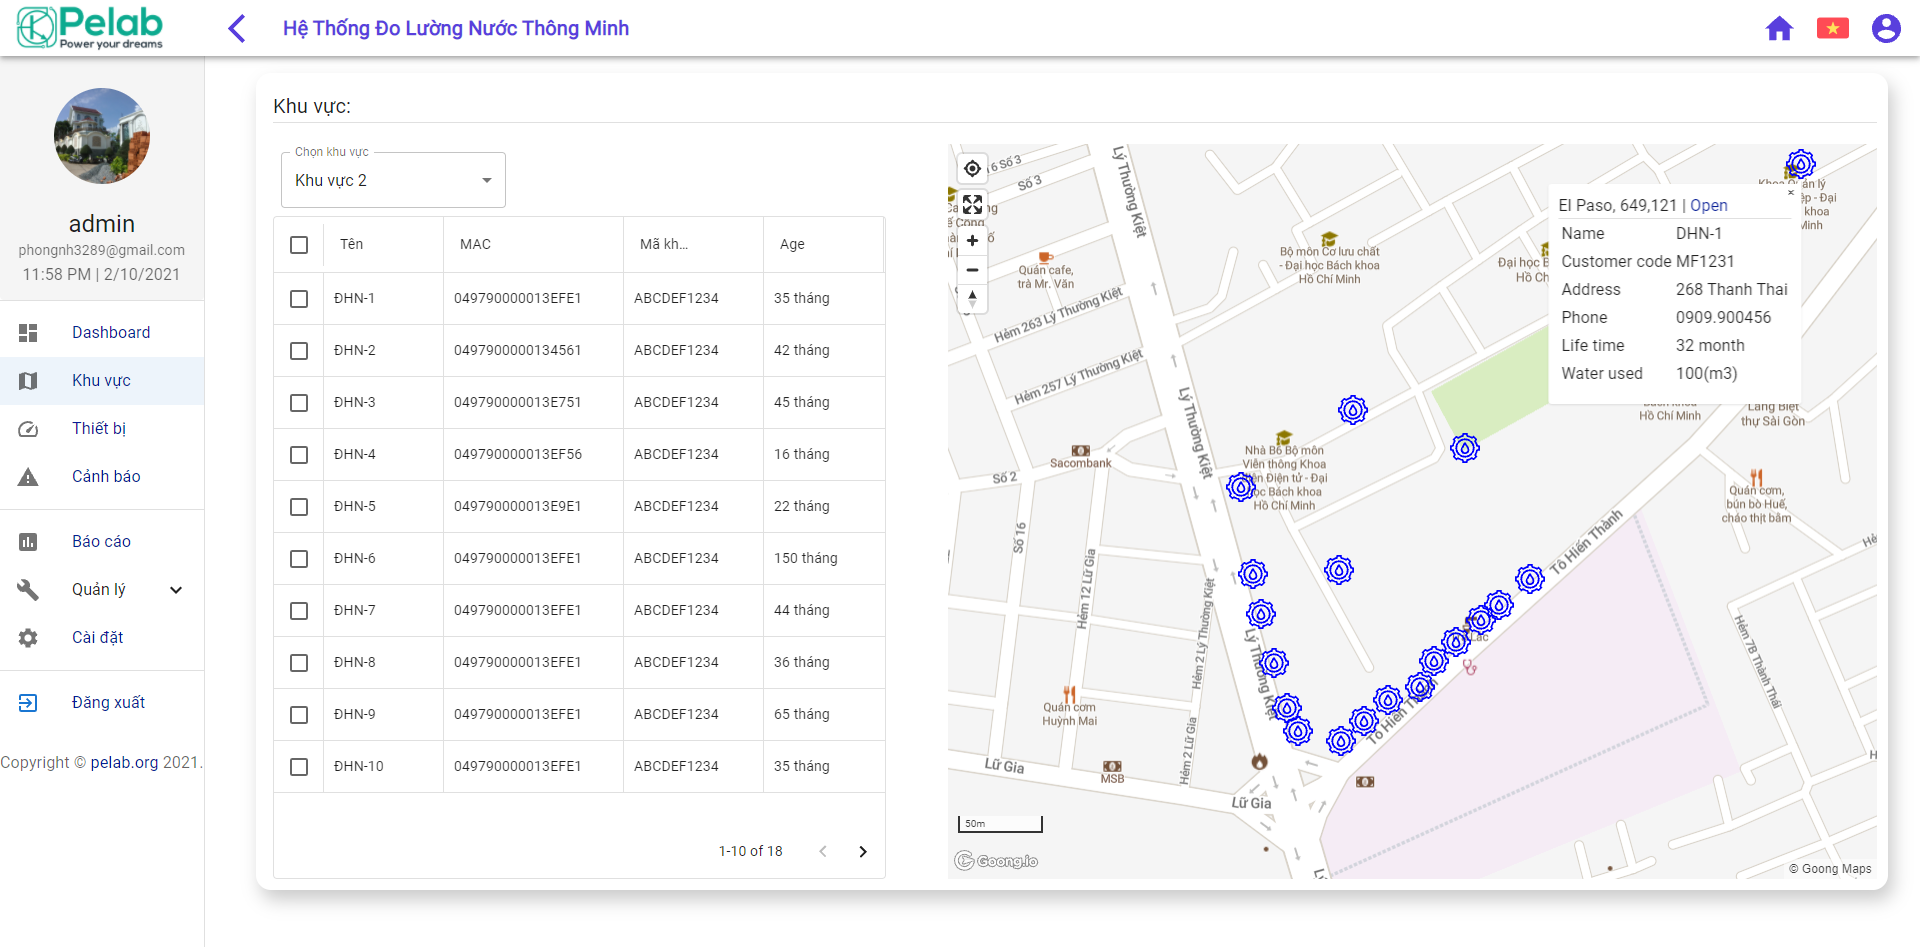
Task: Zoom out on the map
Action: point(972,270)
